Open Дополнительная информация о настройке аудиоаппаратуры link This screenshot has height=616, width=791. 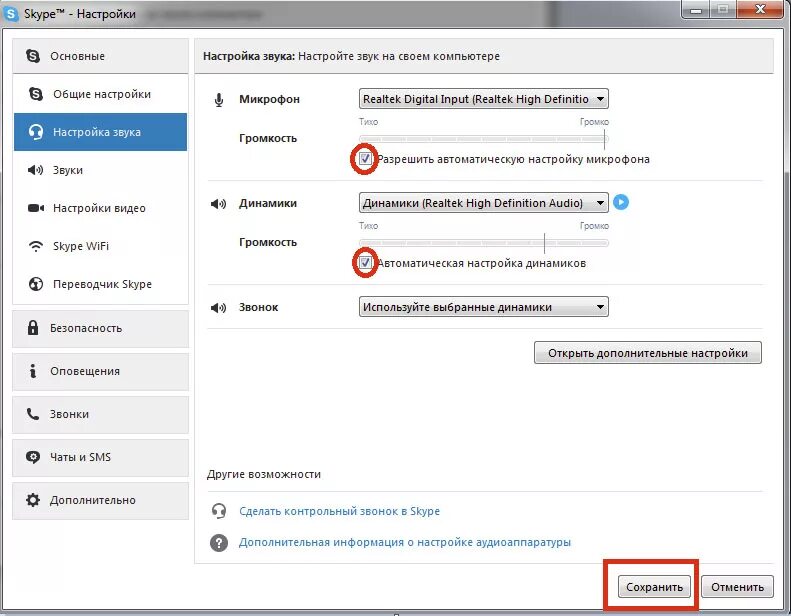[x=405, y=542]
